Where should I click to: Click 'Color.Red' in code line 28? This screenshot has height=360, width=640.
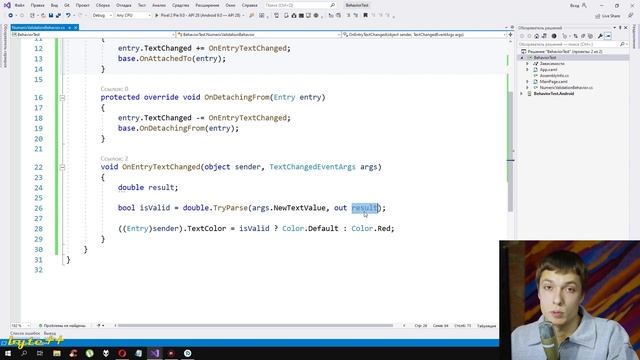pos(371,229)
